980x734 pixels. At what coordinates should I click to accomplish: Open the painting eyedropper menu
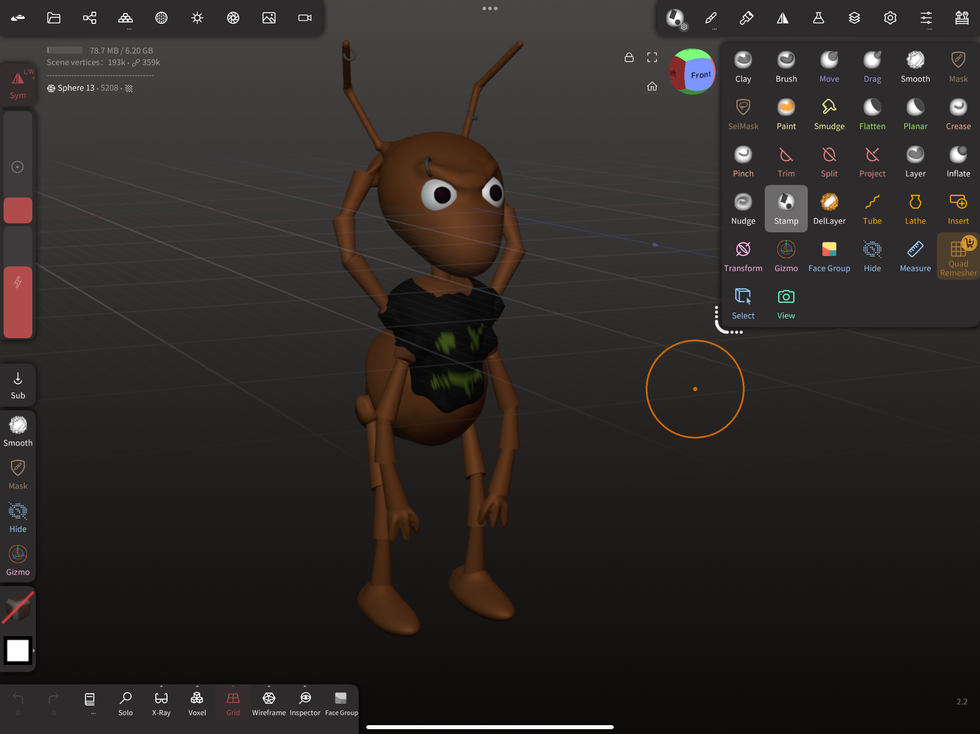(746, 18)
